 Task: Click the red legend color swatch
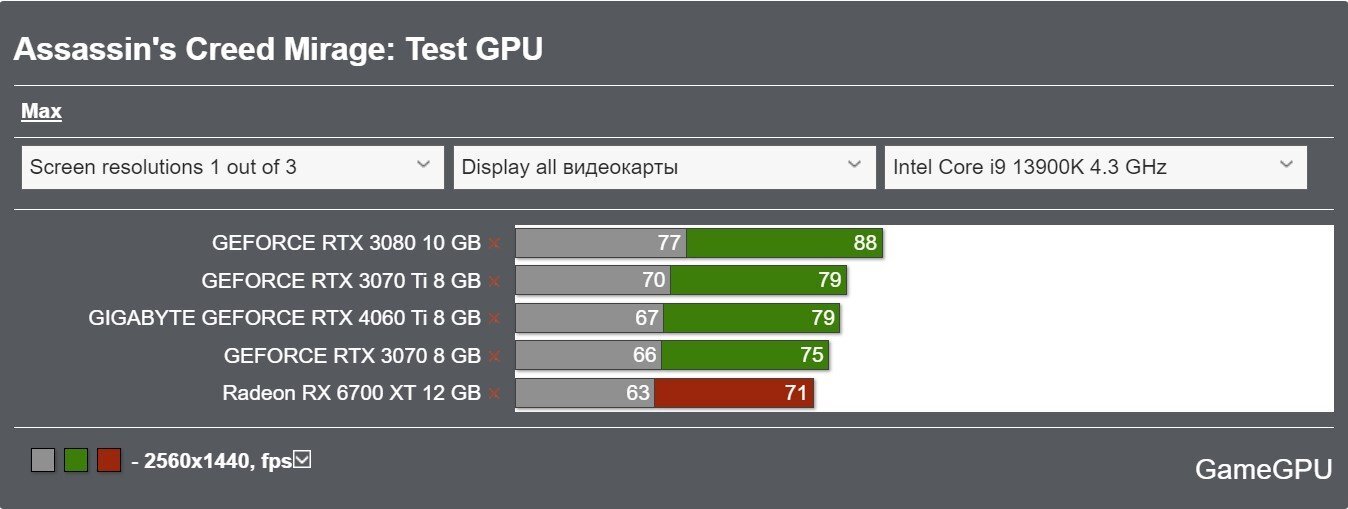pyautogui.click(x=109, y=460)
